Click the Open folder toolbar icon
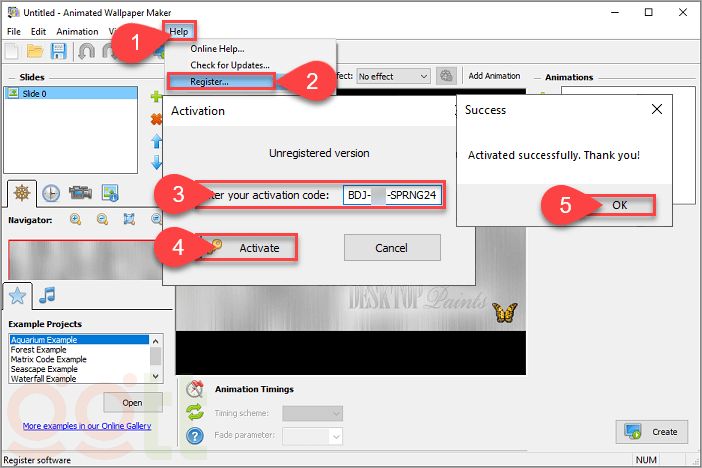Screen dimensions: 702x468 coord(36,51)
